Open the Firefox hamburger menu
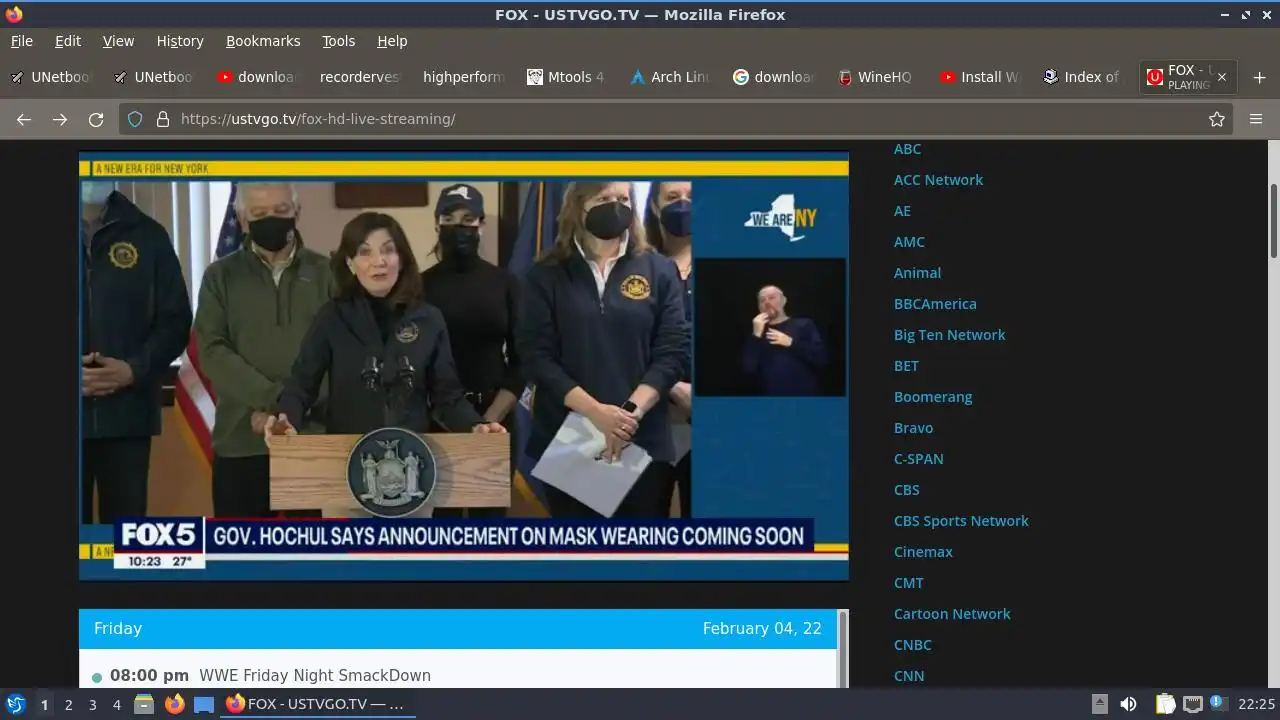Viewport: 1280px width, 720px height. [1256, 119]
